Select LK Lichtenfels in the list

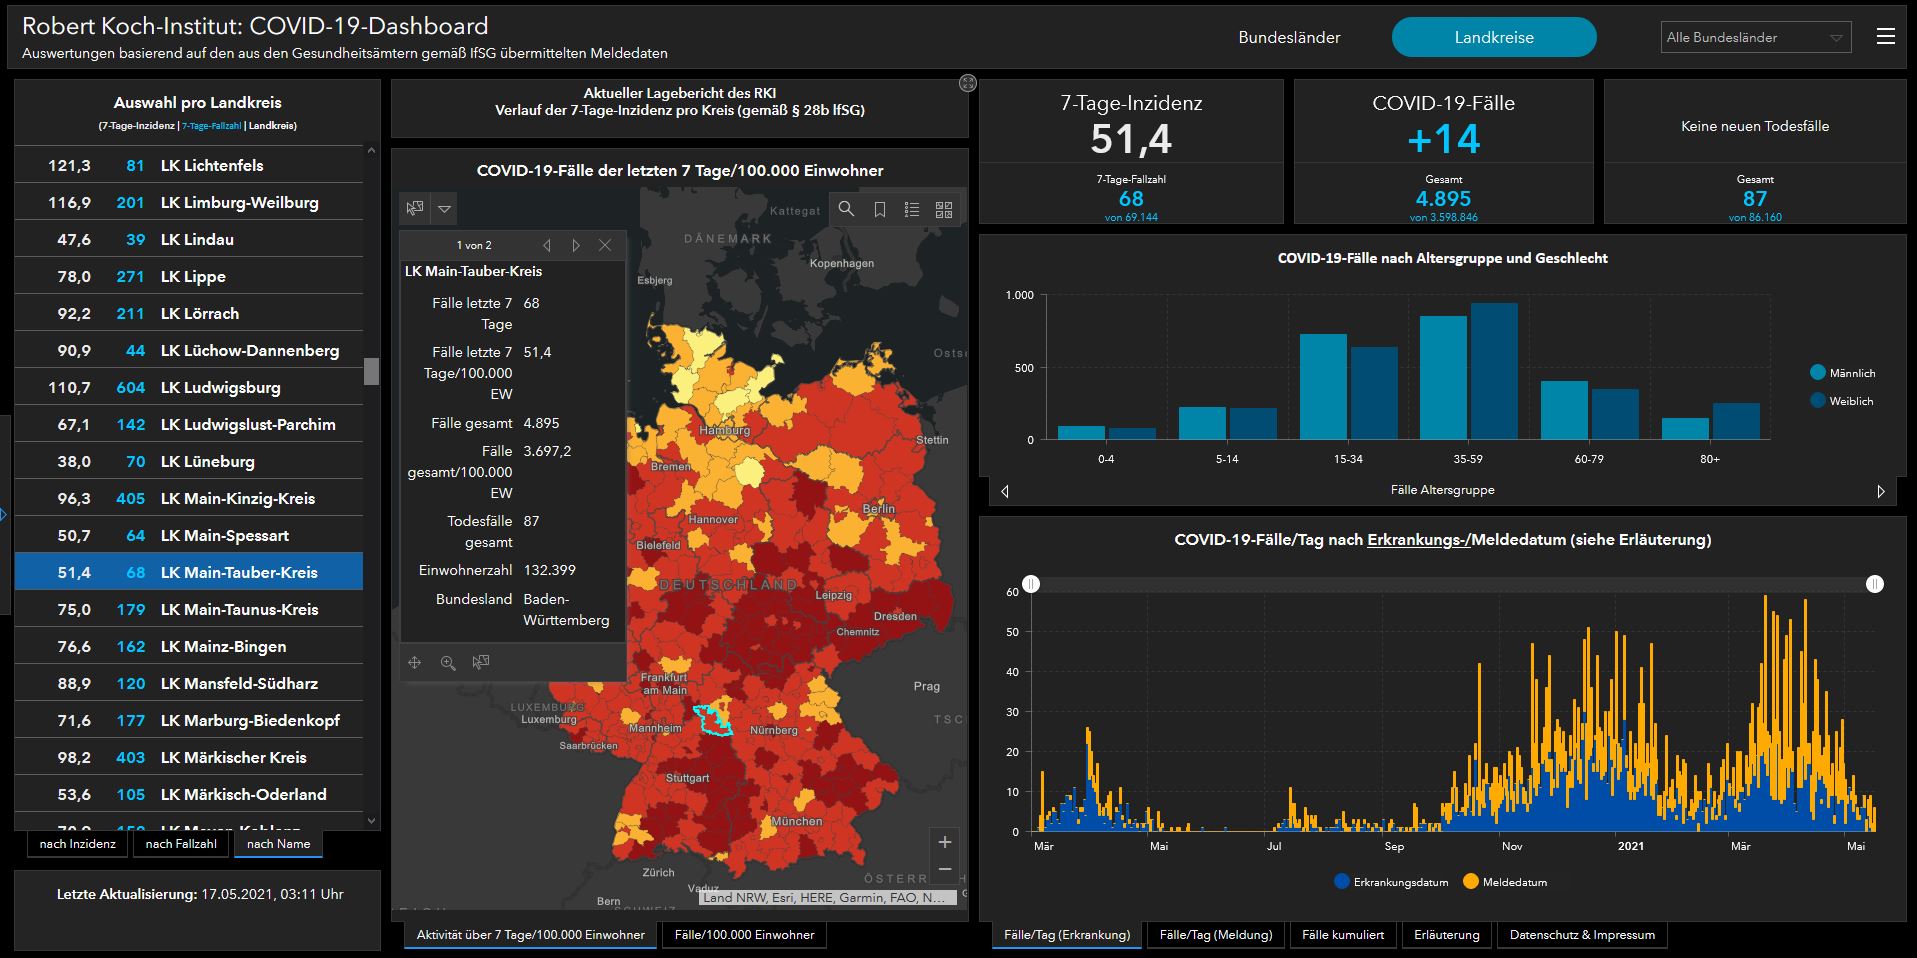pyautogui.click(x=189, y=165)
